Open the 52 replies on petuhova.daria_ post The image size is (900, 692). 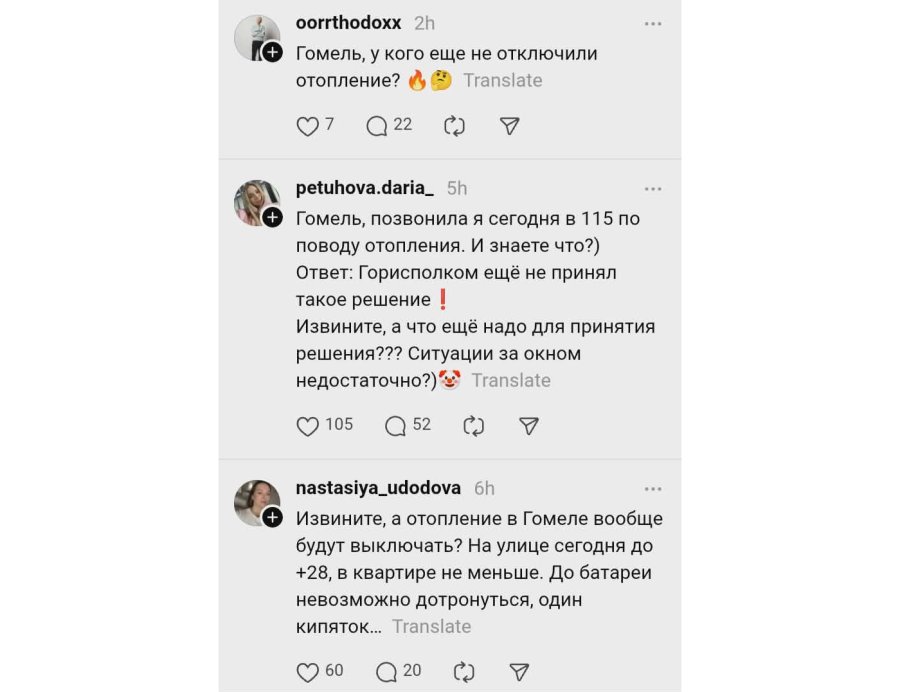pyautogui.click(x=395, y=426)
